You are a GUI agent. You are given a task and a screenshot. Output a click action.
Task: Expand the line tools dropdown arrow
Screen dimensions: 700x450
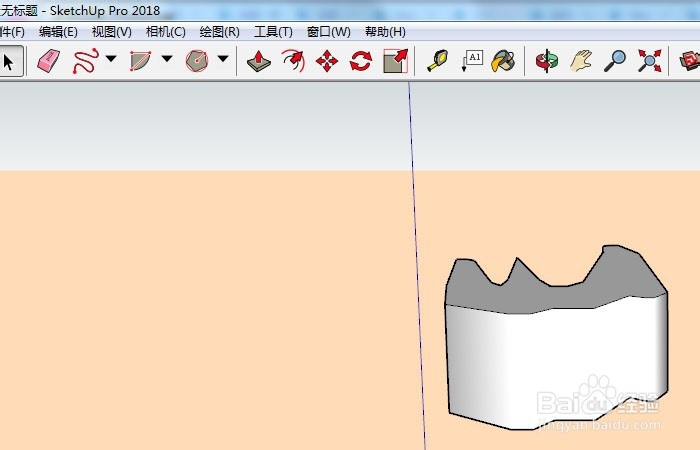pos(111,58)
